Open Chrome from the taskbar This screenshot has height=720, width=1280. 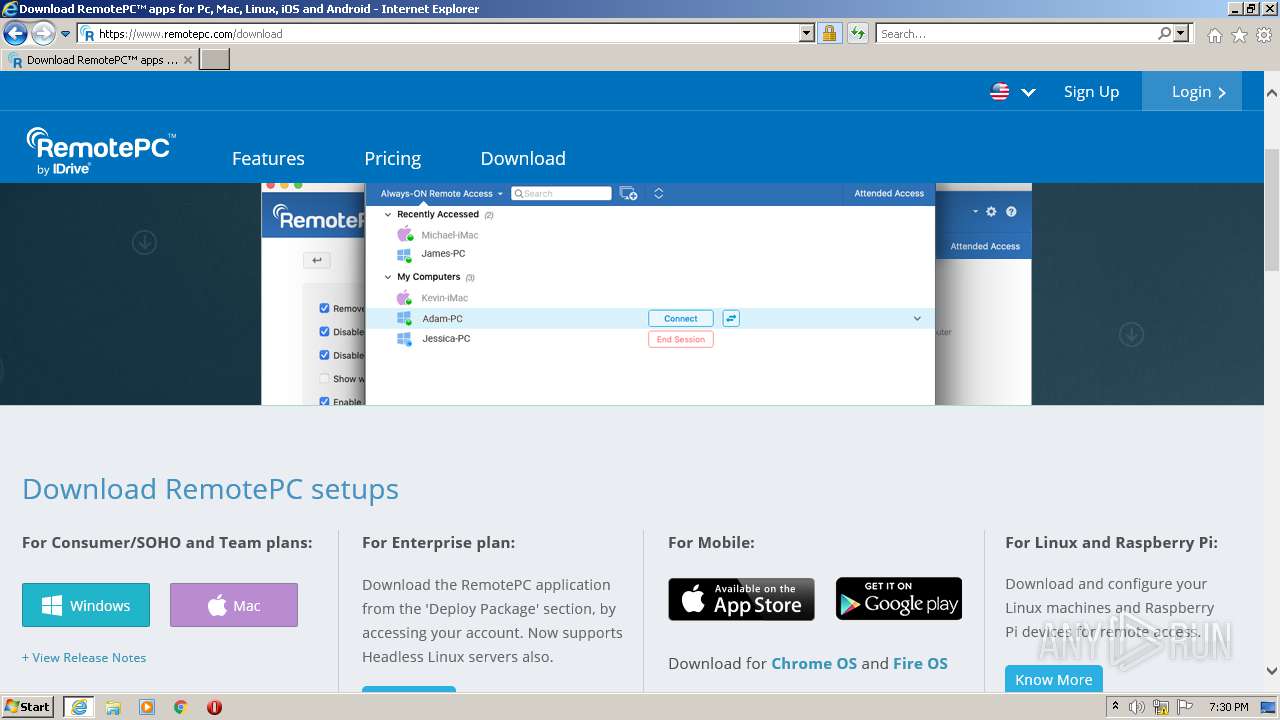click(181, 707)
